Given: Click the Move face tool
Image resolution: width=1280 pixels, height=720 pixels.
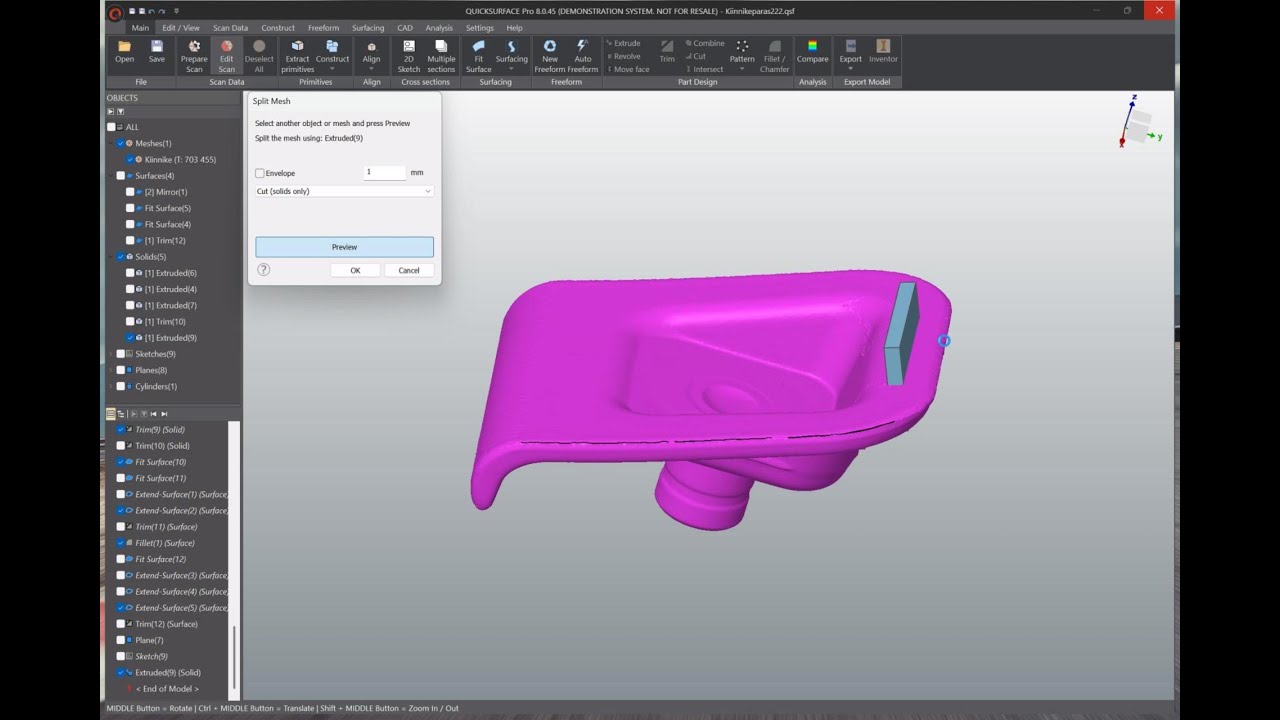Looking at the screenshot, I should pyautogui.click(x=629, y=70).
